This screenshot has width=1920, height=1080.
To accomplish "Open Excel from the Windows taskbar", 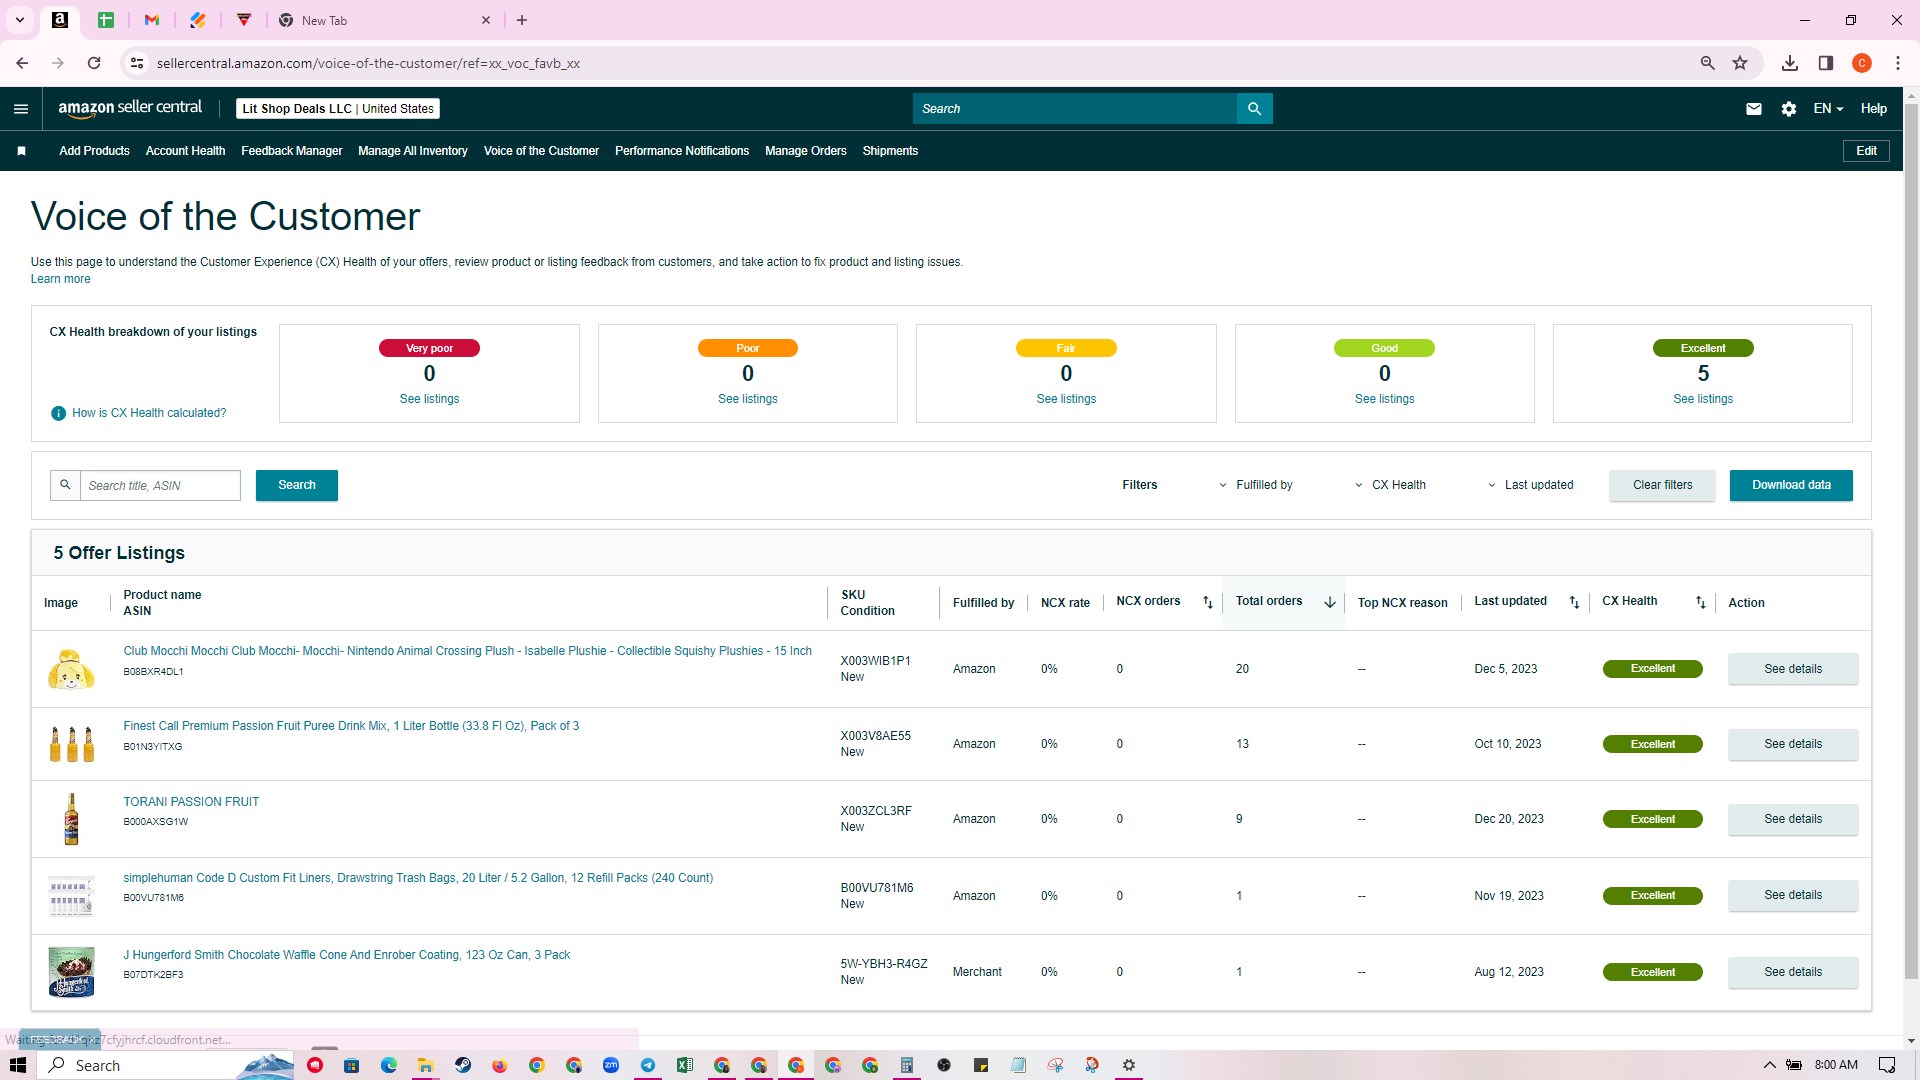I will click(685, 1065).
